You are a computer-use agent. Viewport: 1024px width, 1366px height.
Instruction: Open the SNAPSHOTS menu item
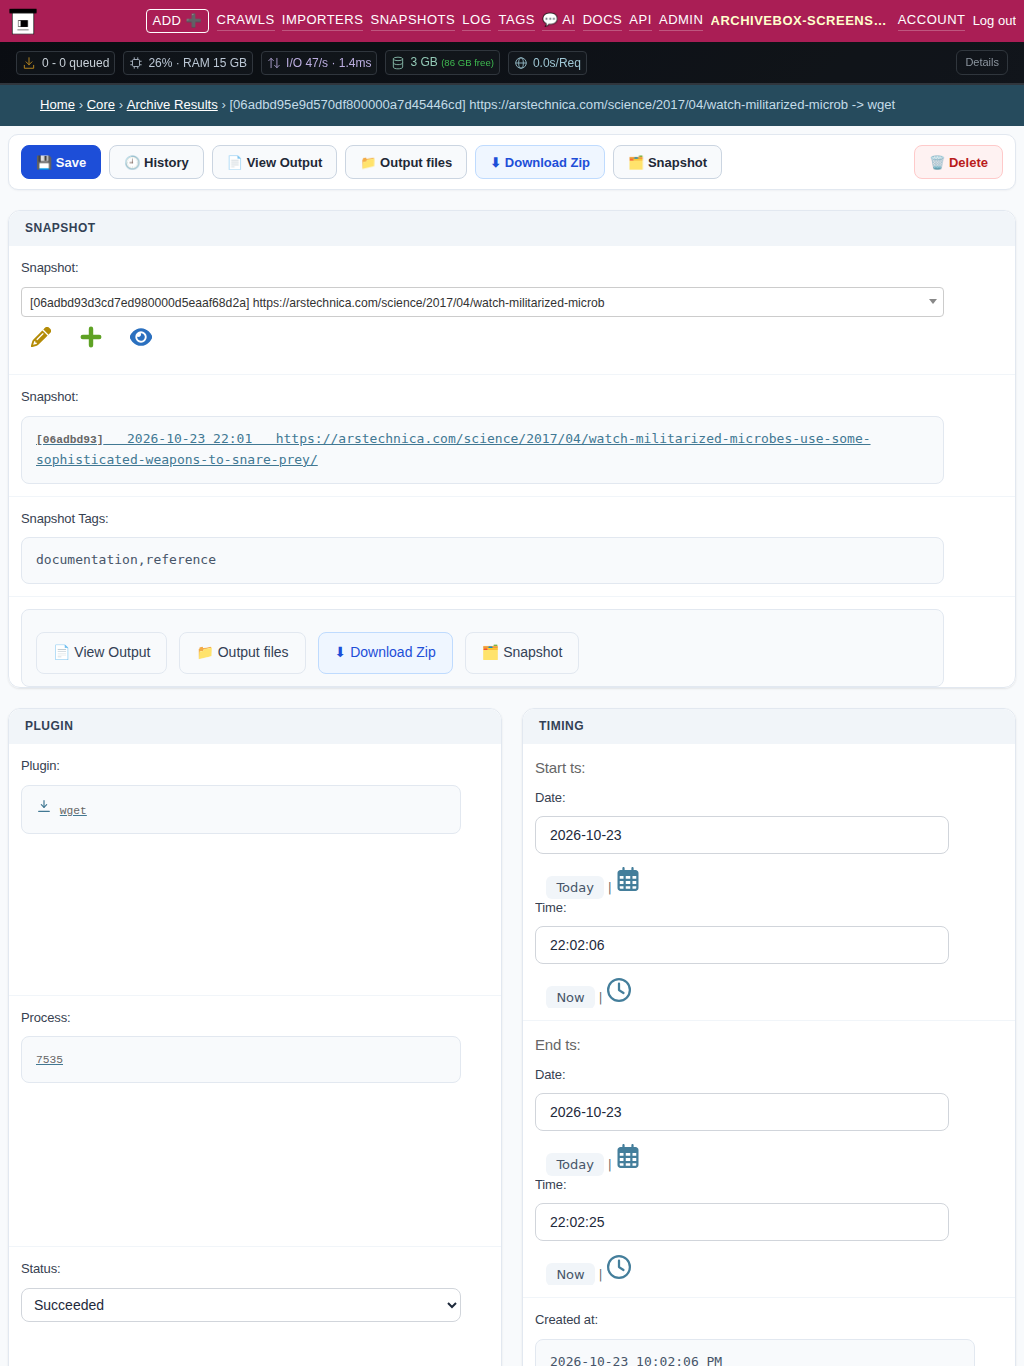412,20
